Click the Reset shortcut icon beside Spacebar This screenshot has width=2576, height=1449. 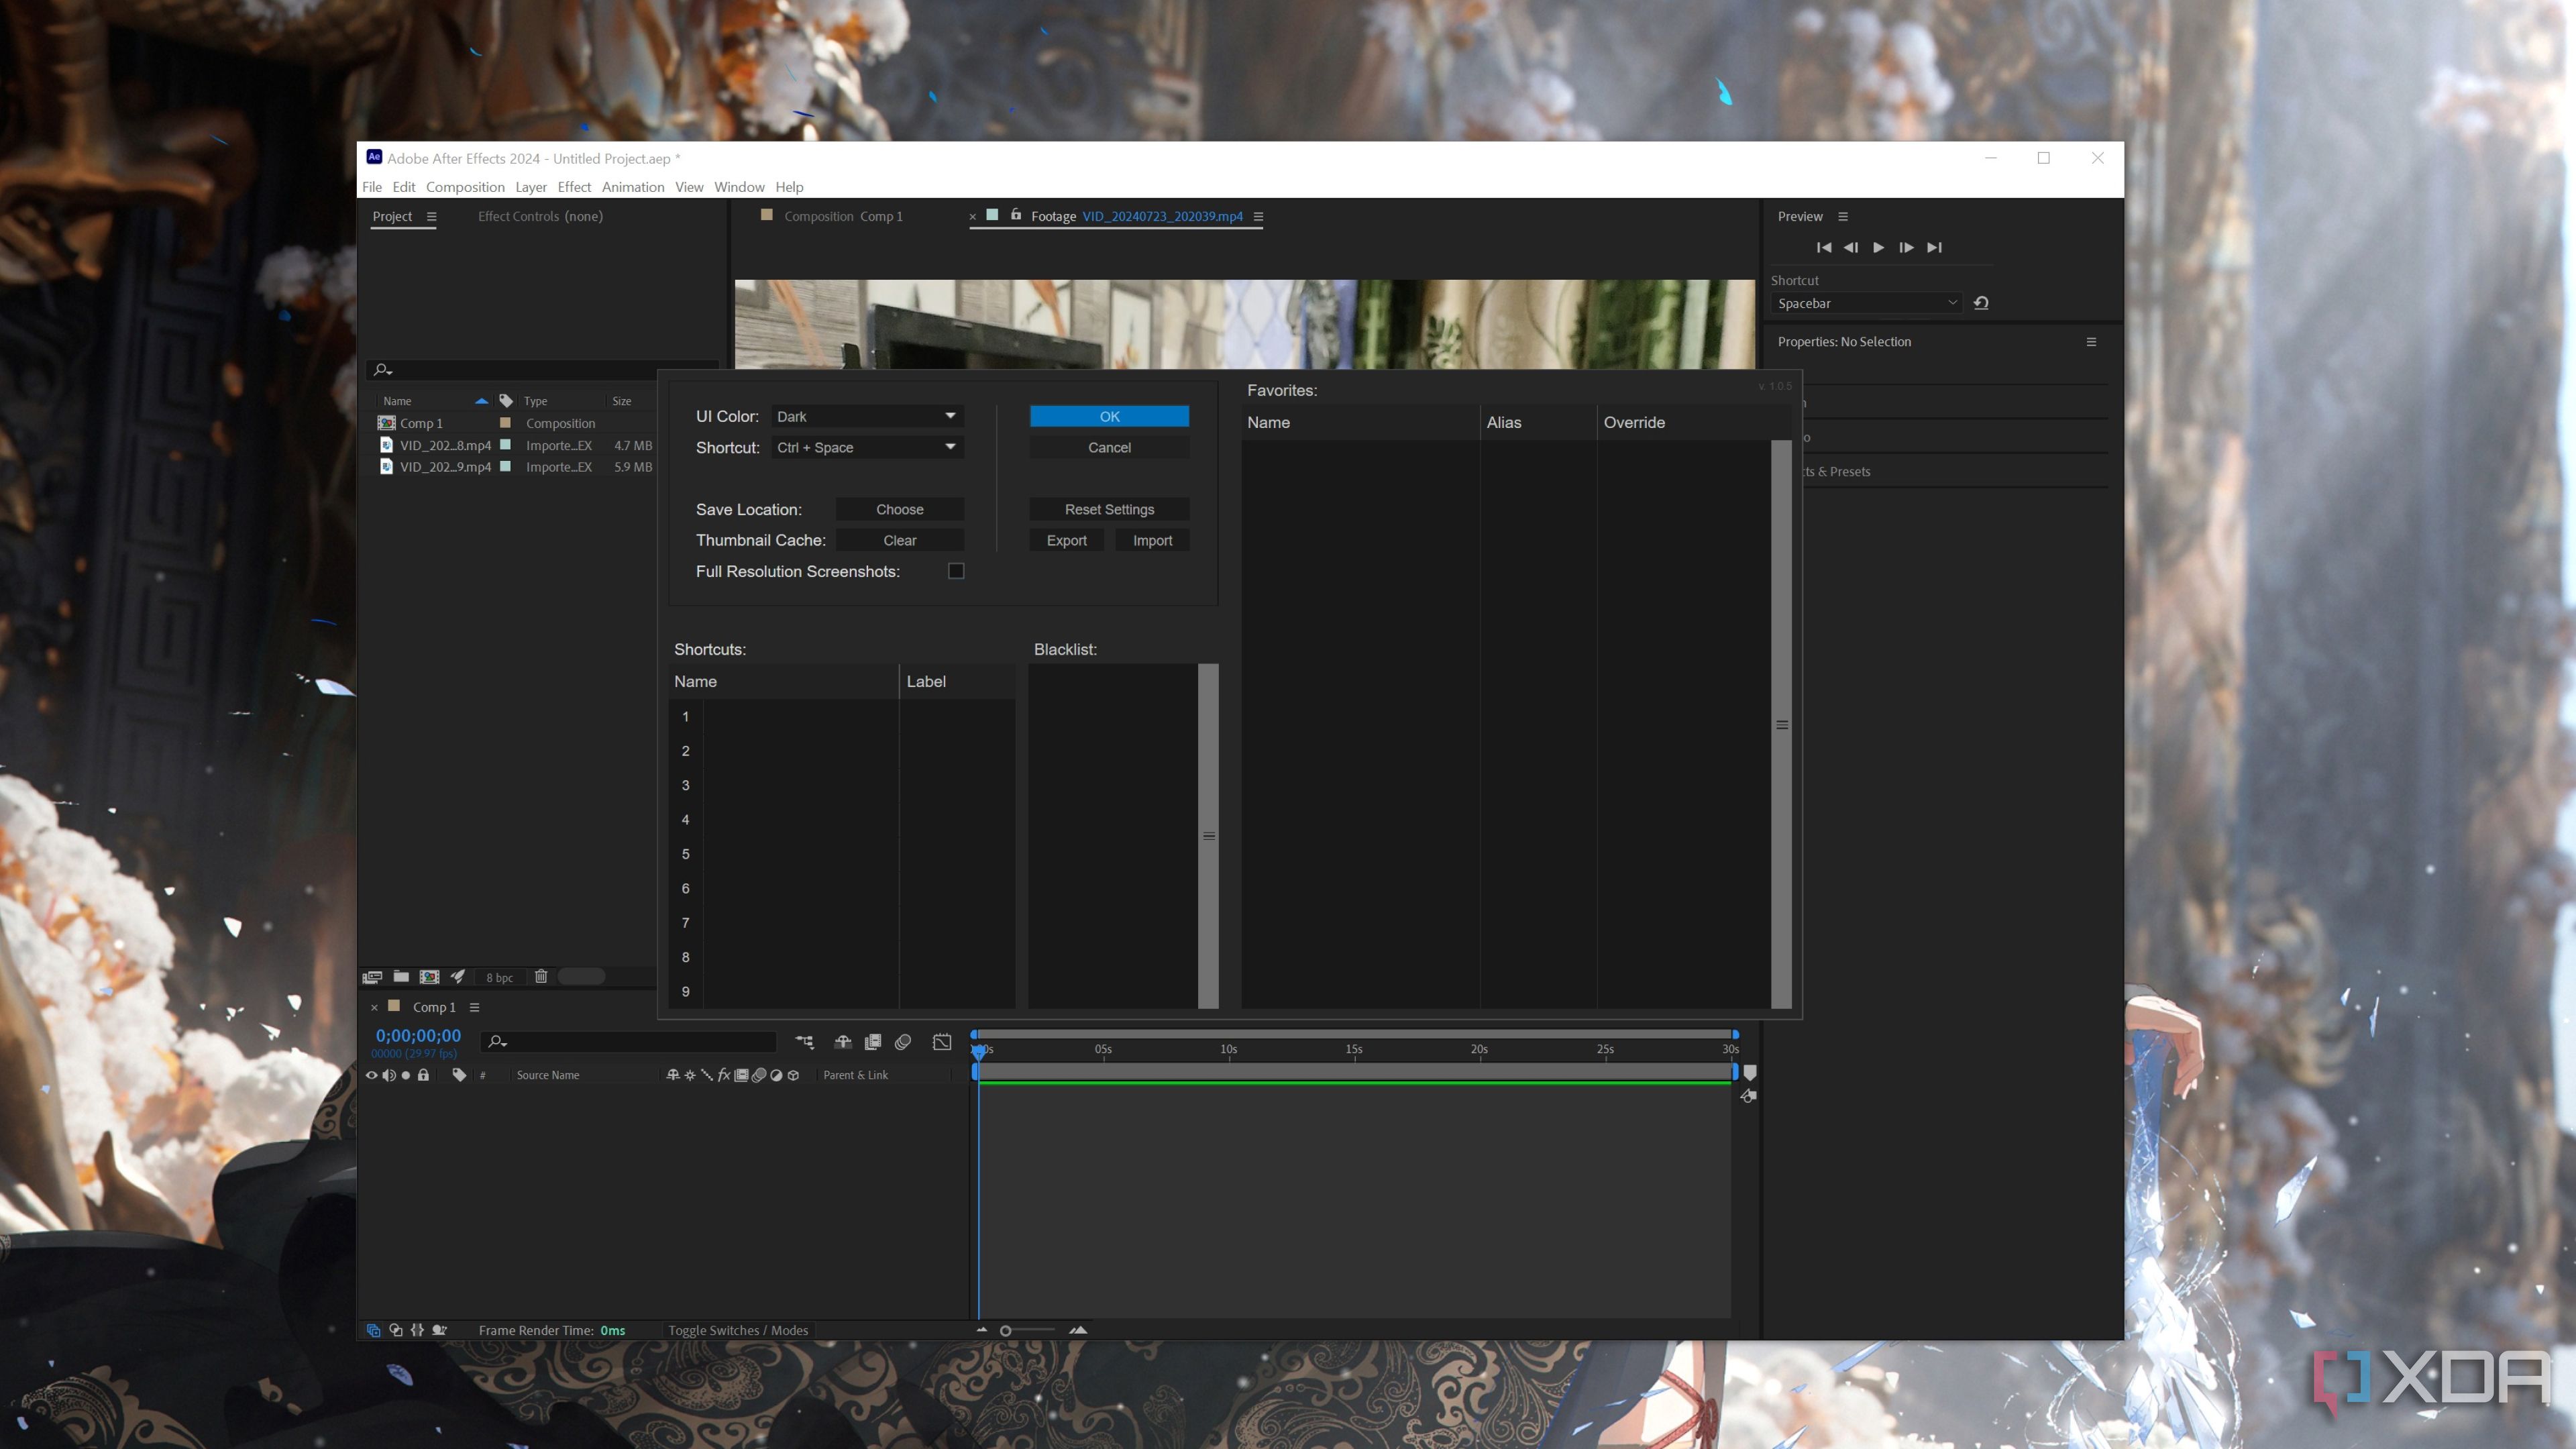point(1981,303)
